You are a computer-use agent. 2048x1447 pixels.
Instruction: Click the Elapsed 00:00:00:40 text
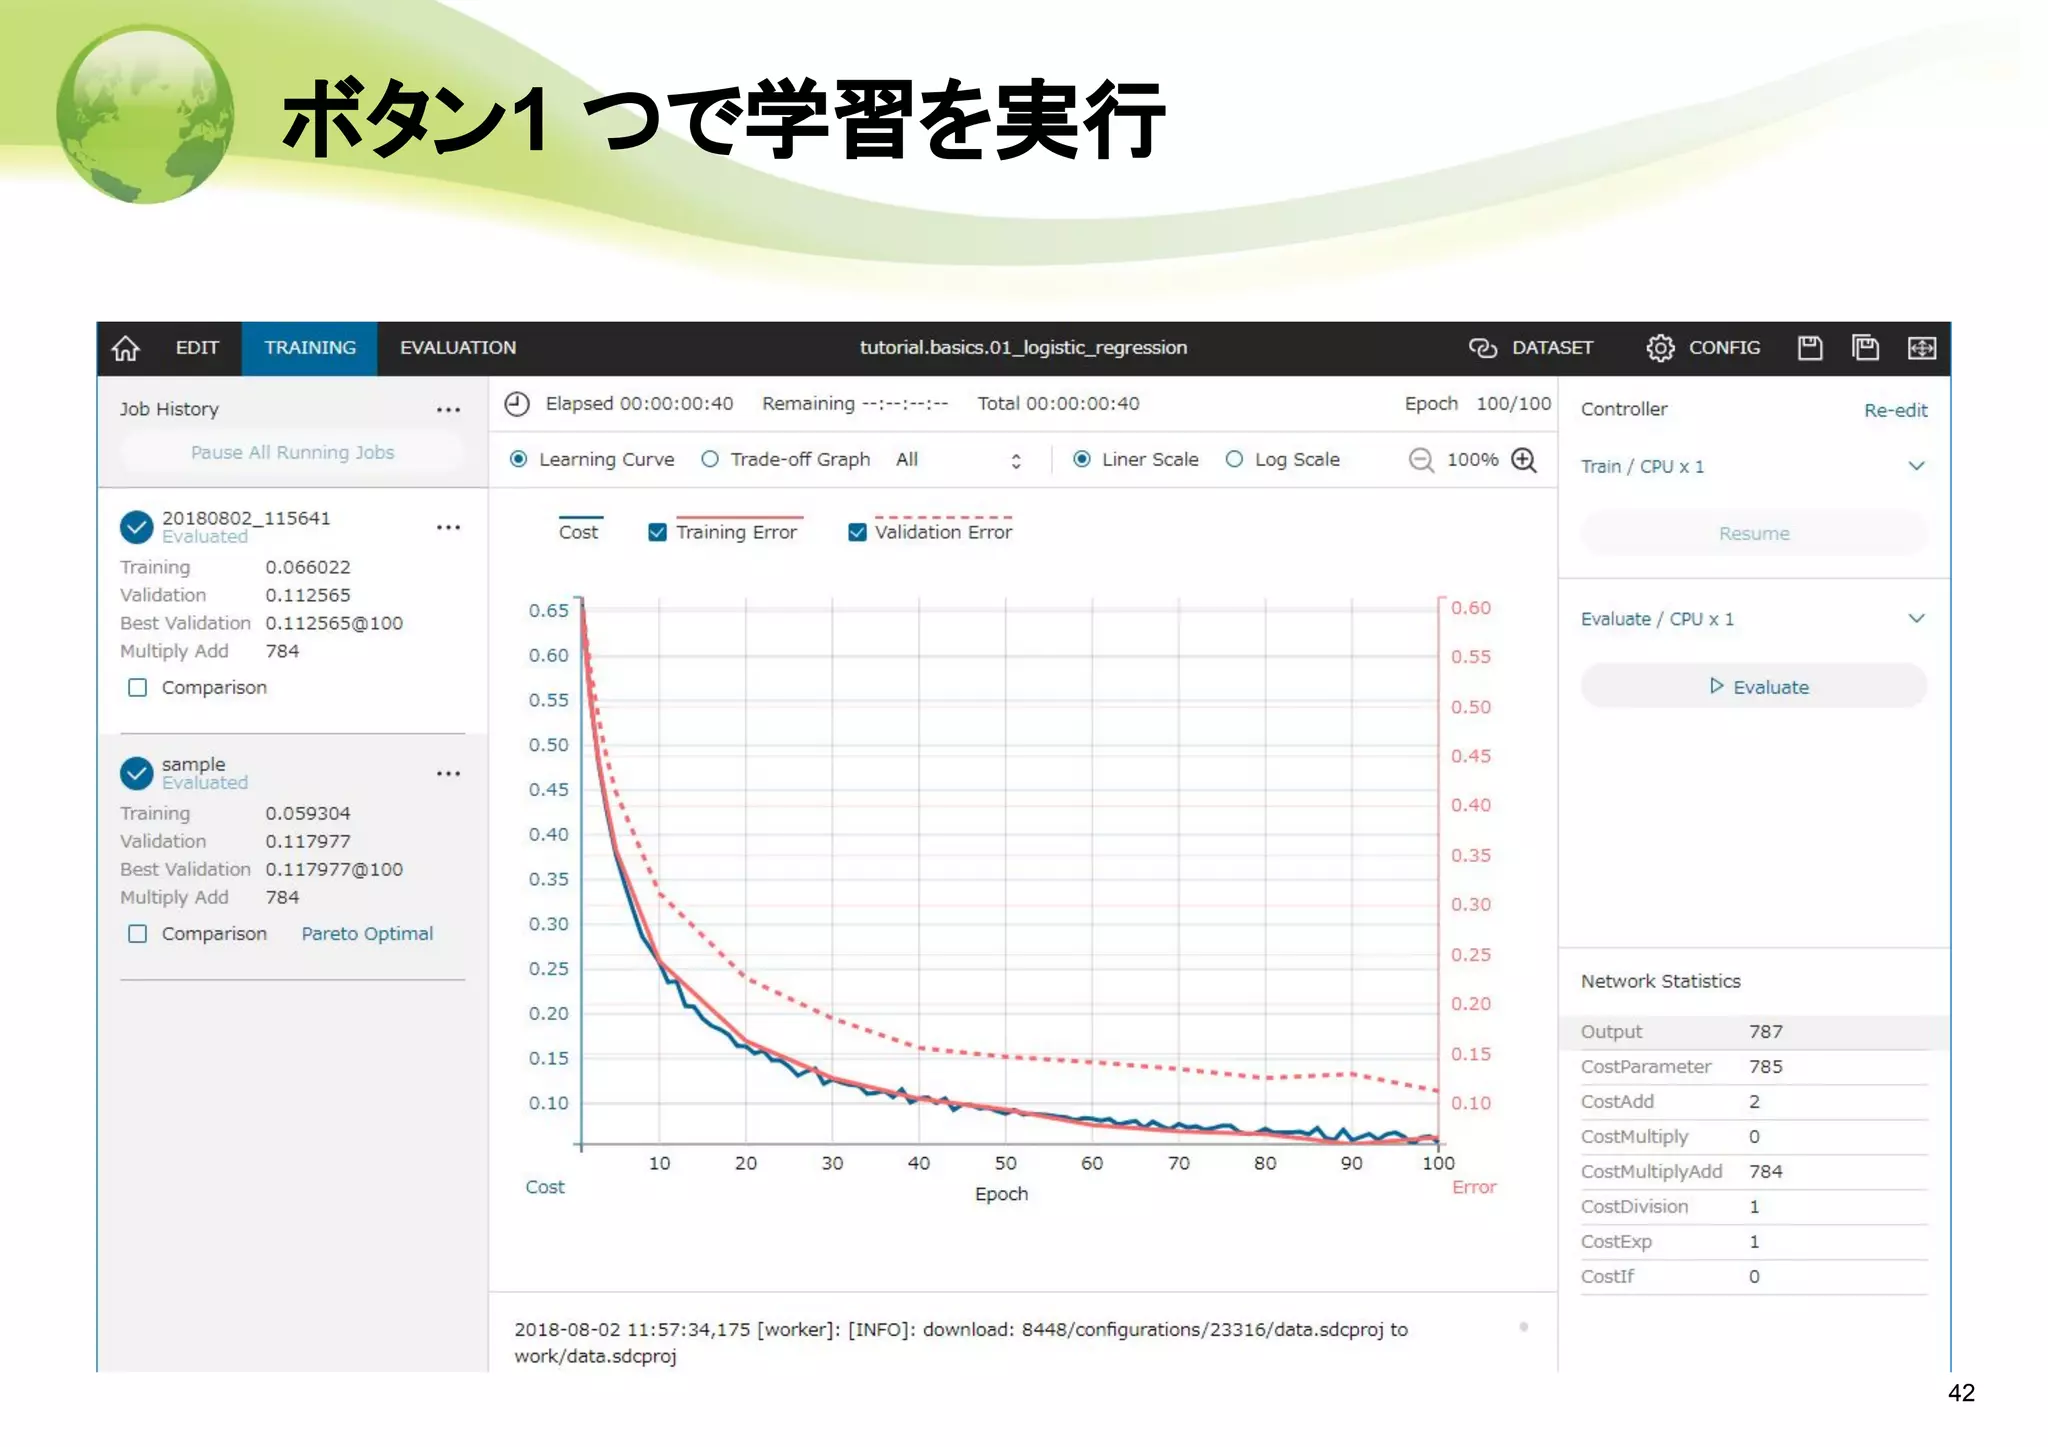[x=639, y=404]
